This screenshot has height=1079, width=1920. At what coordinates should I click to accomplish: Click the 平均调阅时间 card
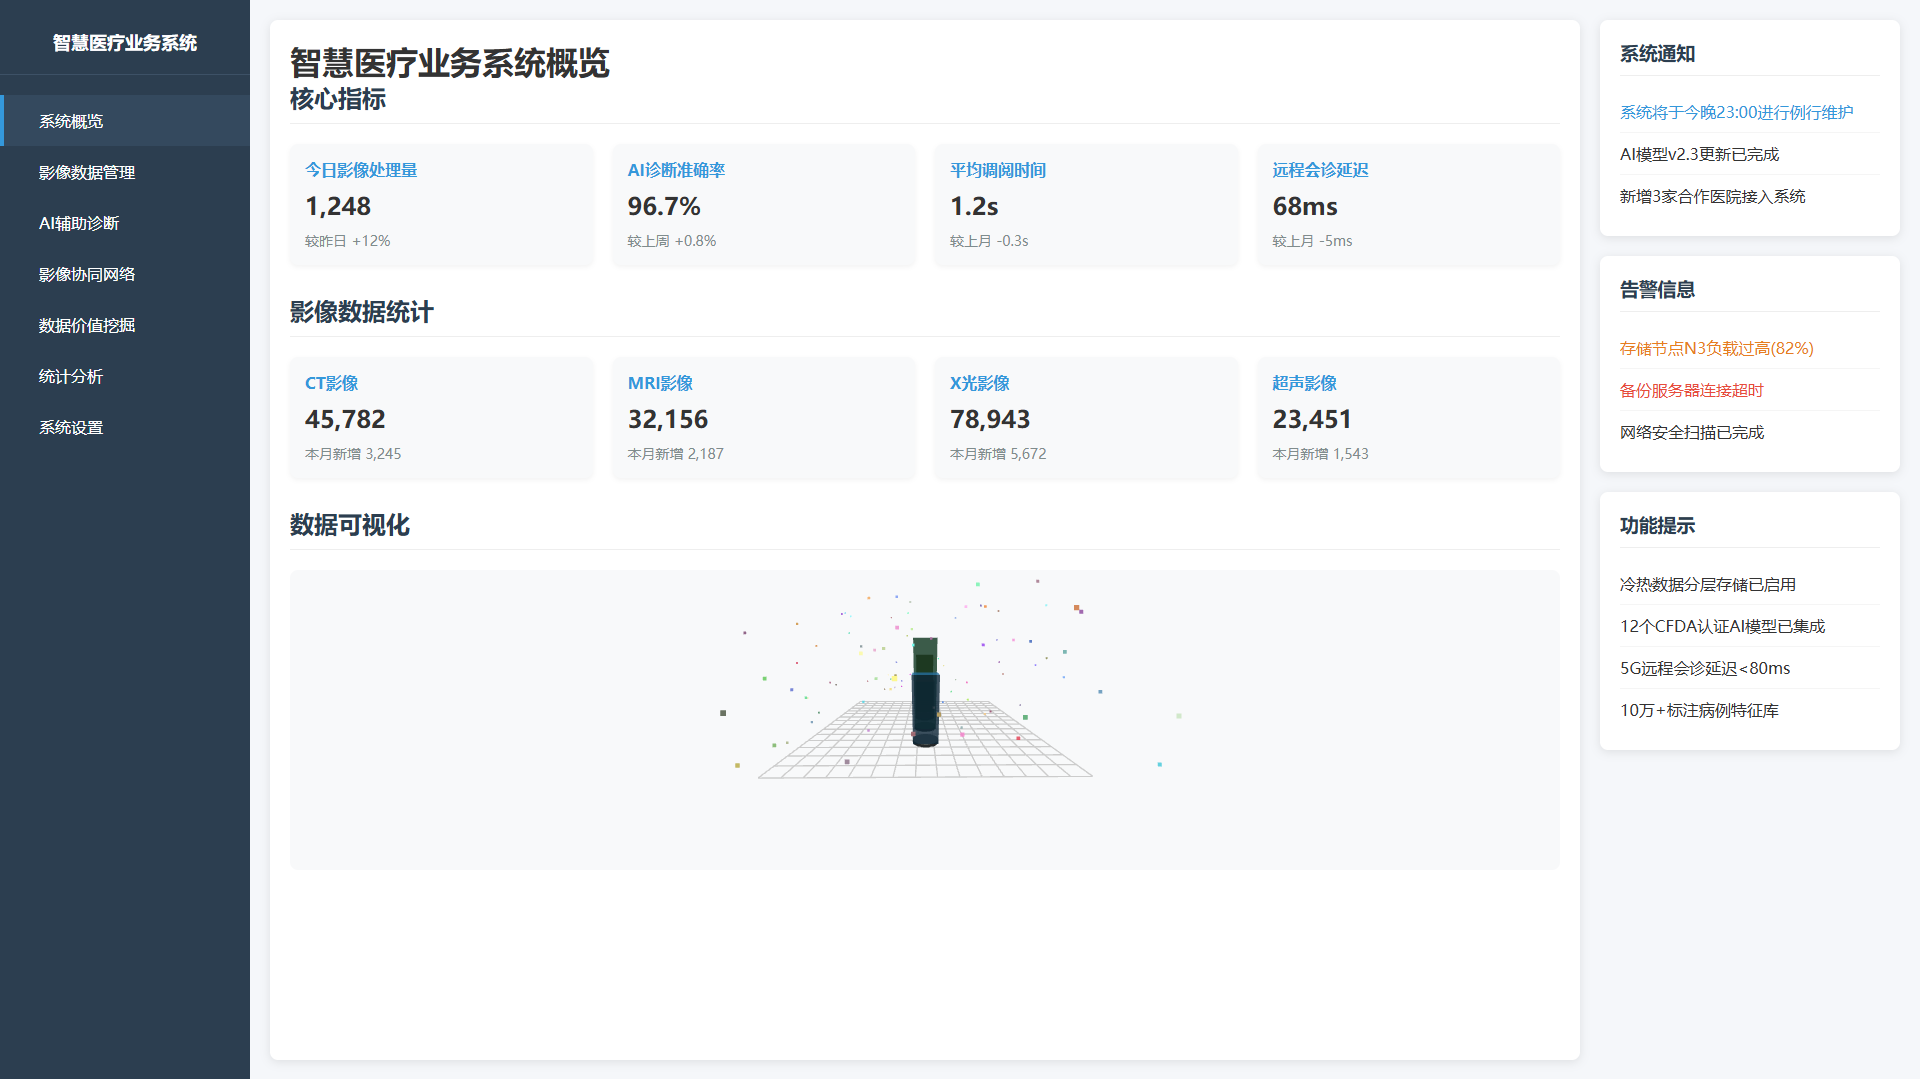click(x=1086, y=205)
